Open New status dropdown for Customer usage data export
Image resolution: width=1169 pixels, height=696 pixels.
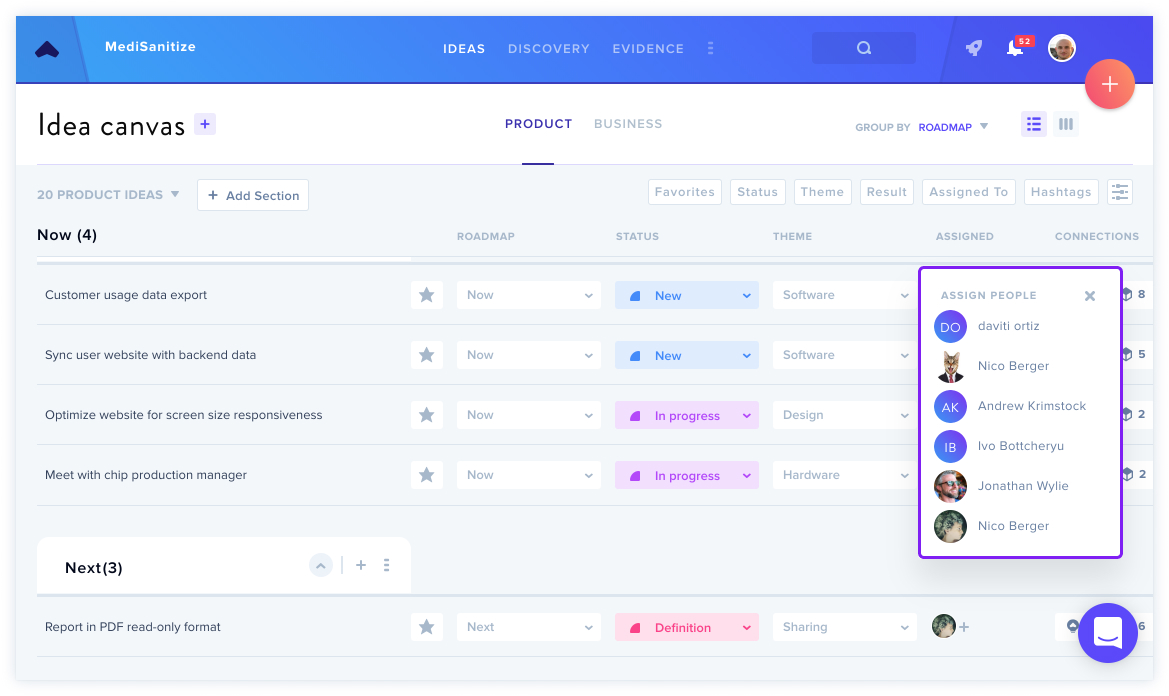(687, 295)
